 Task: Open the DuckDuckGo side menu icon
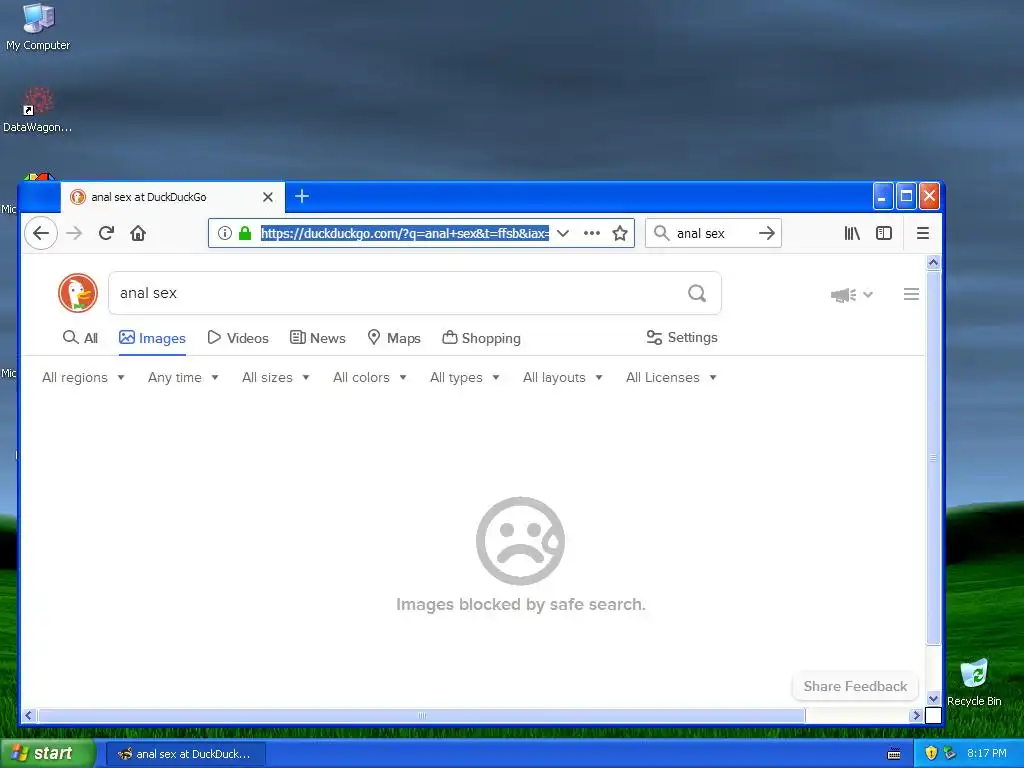[911, 295]
